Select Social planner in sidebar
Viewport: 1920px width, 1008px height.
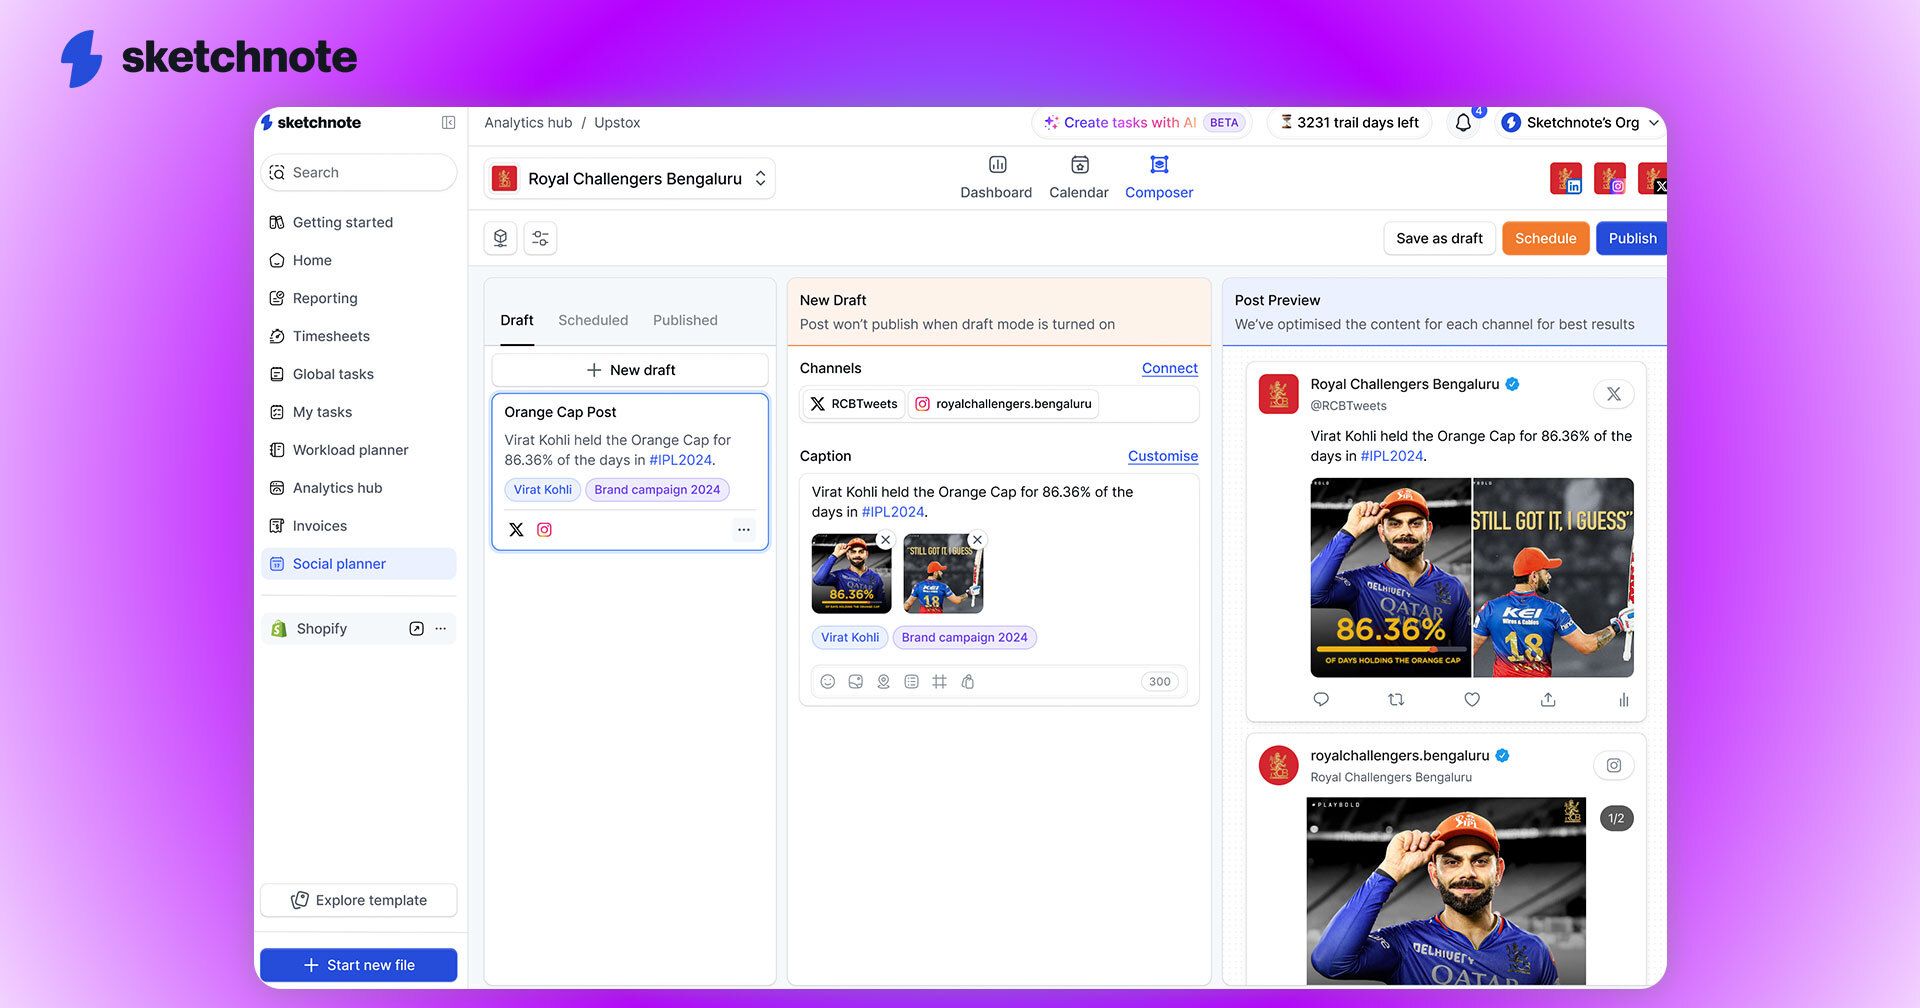click(359, 564)
